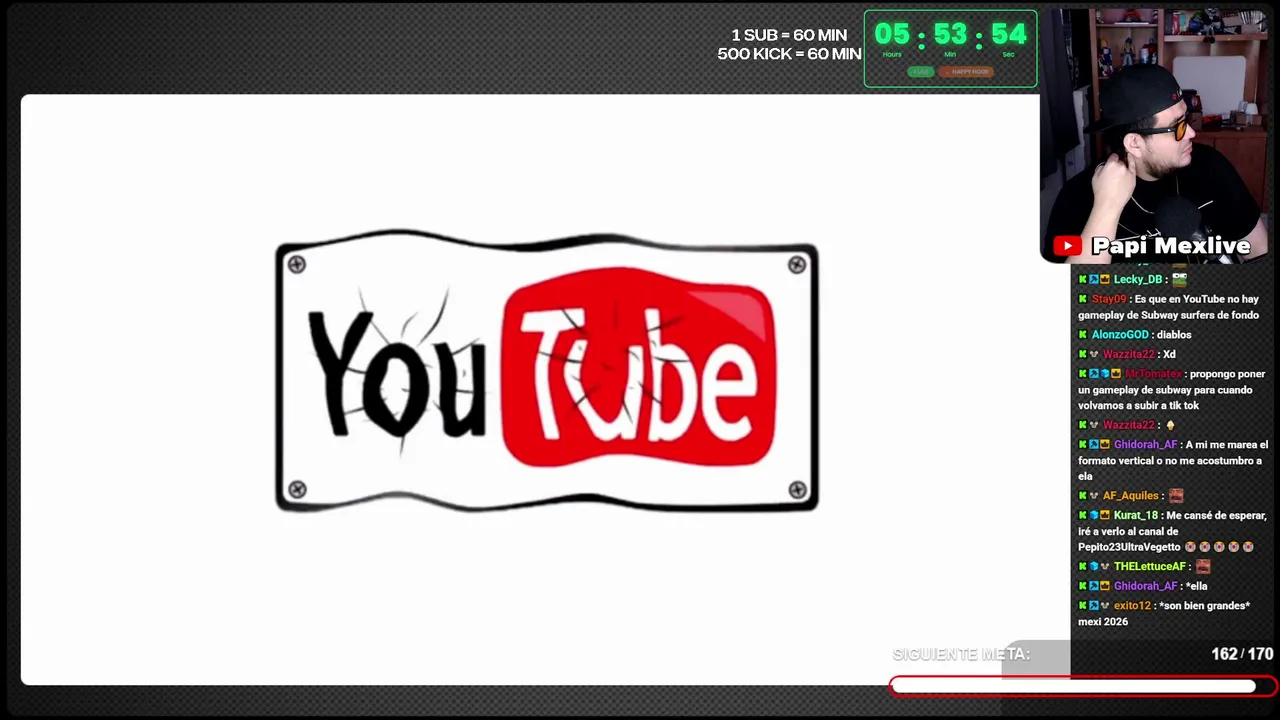Click the YouTube icon beside Papi Mexlive

pos(1067,246)
